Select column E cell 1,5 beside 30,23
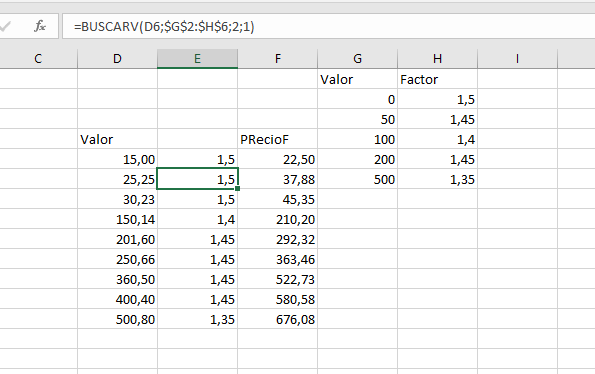 pos(197,200)
